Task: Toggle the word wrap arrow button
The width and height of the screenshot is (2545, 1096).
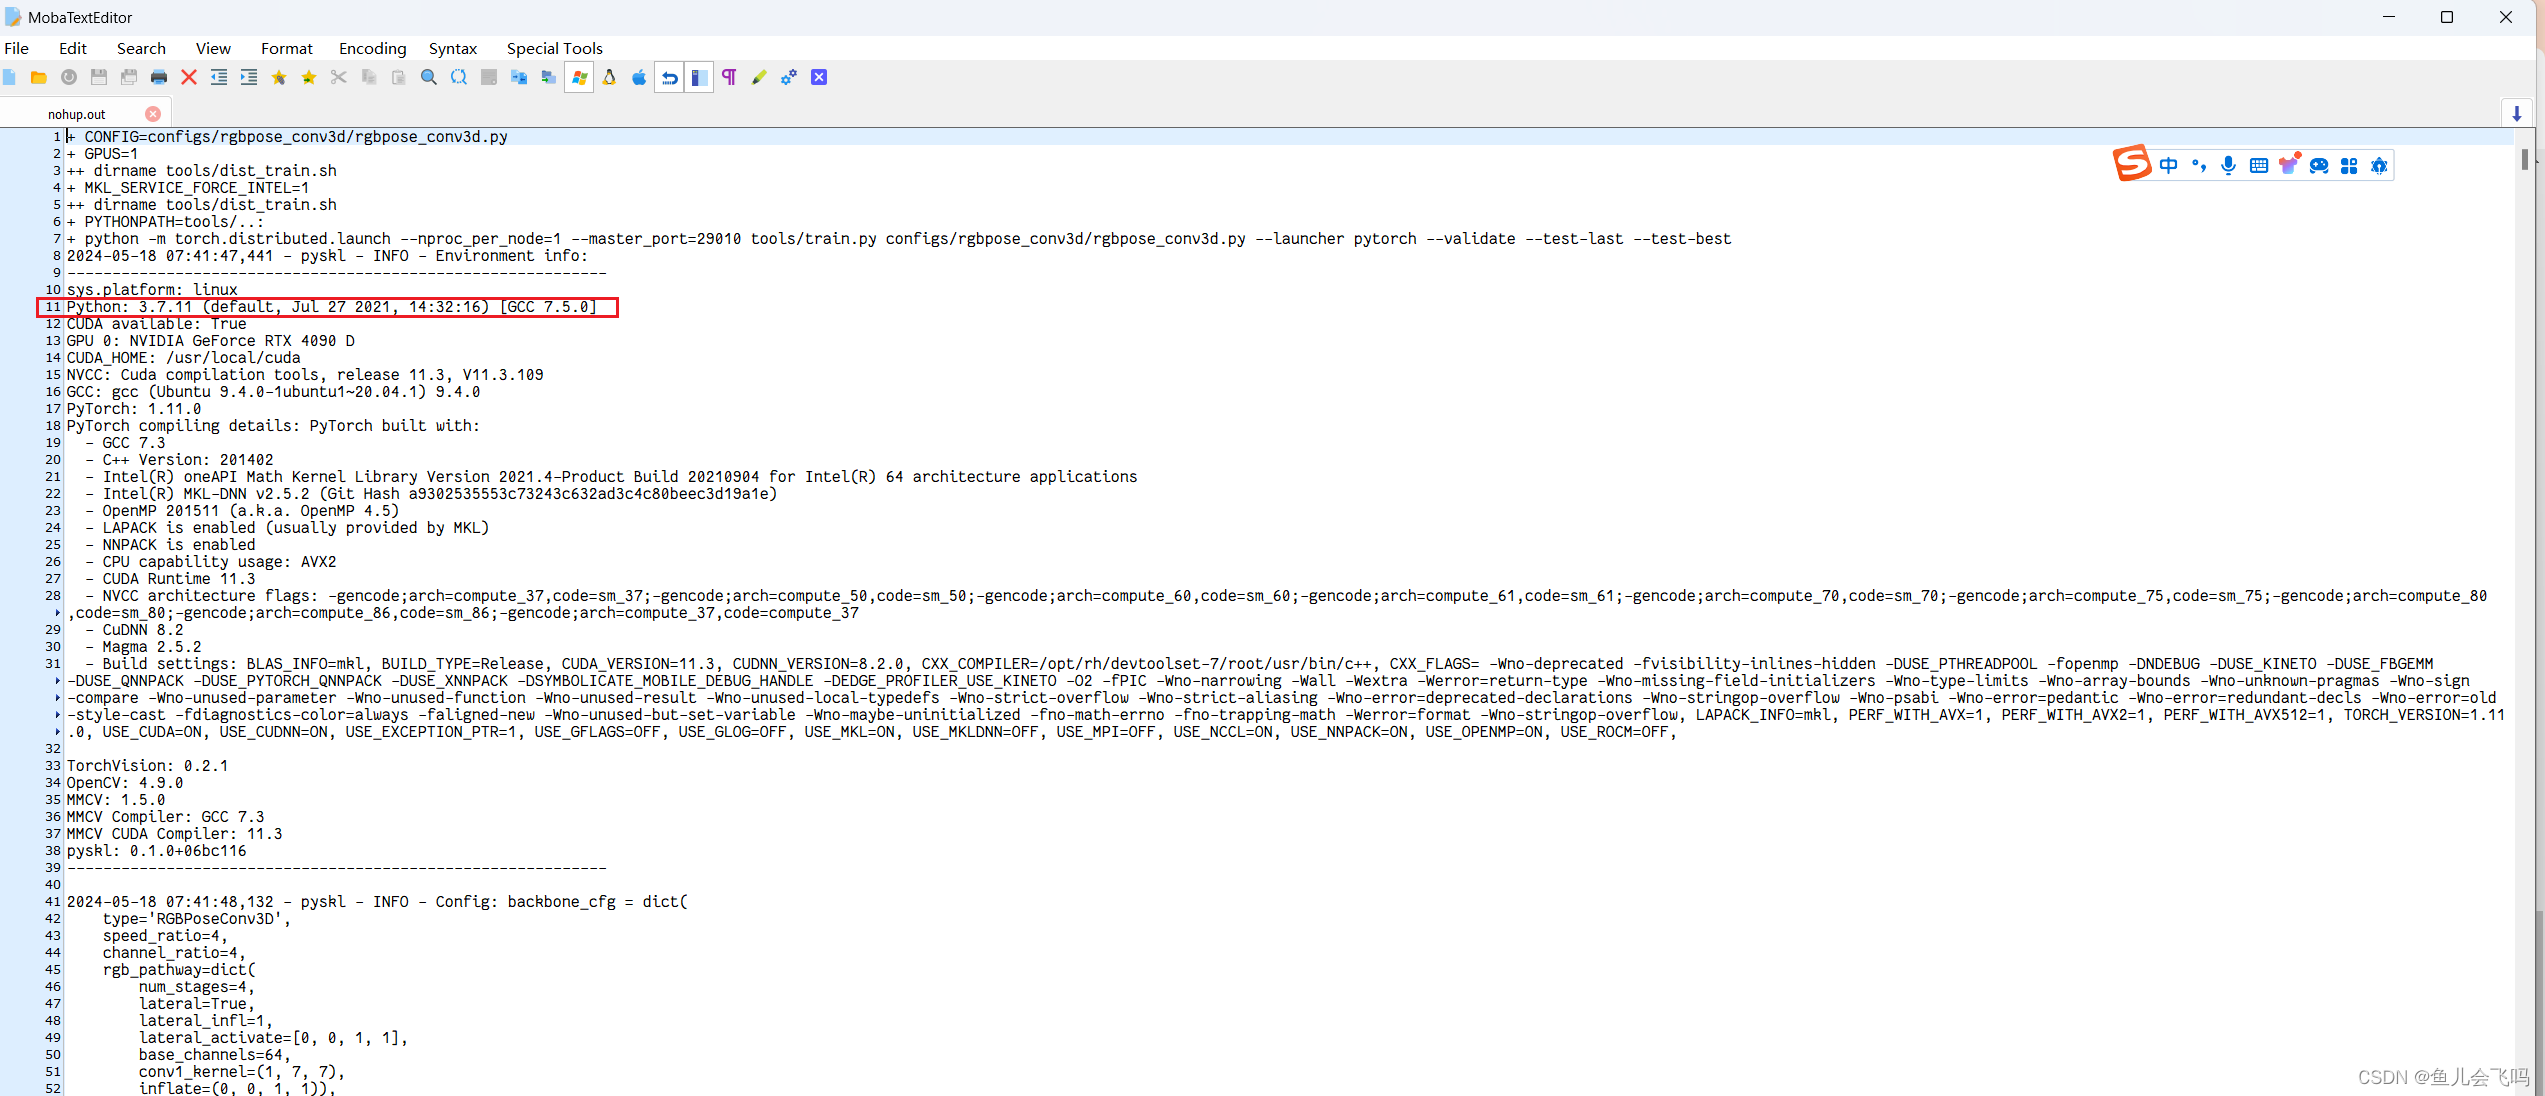Action: (669, 78)
